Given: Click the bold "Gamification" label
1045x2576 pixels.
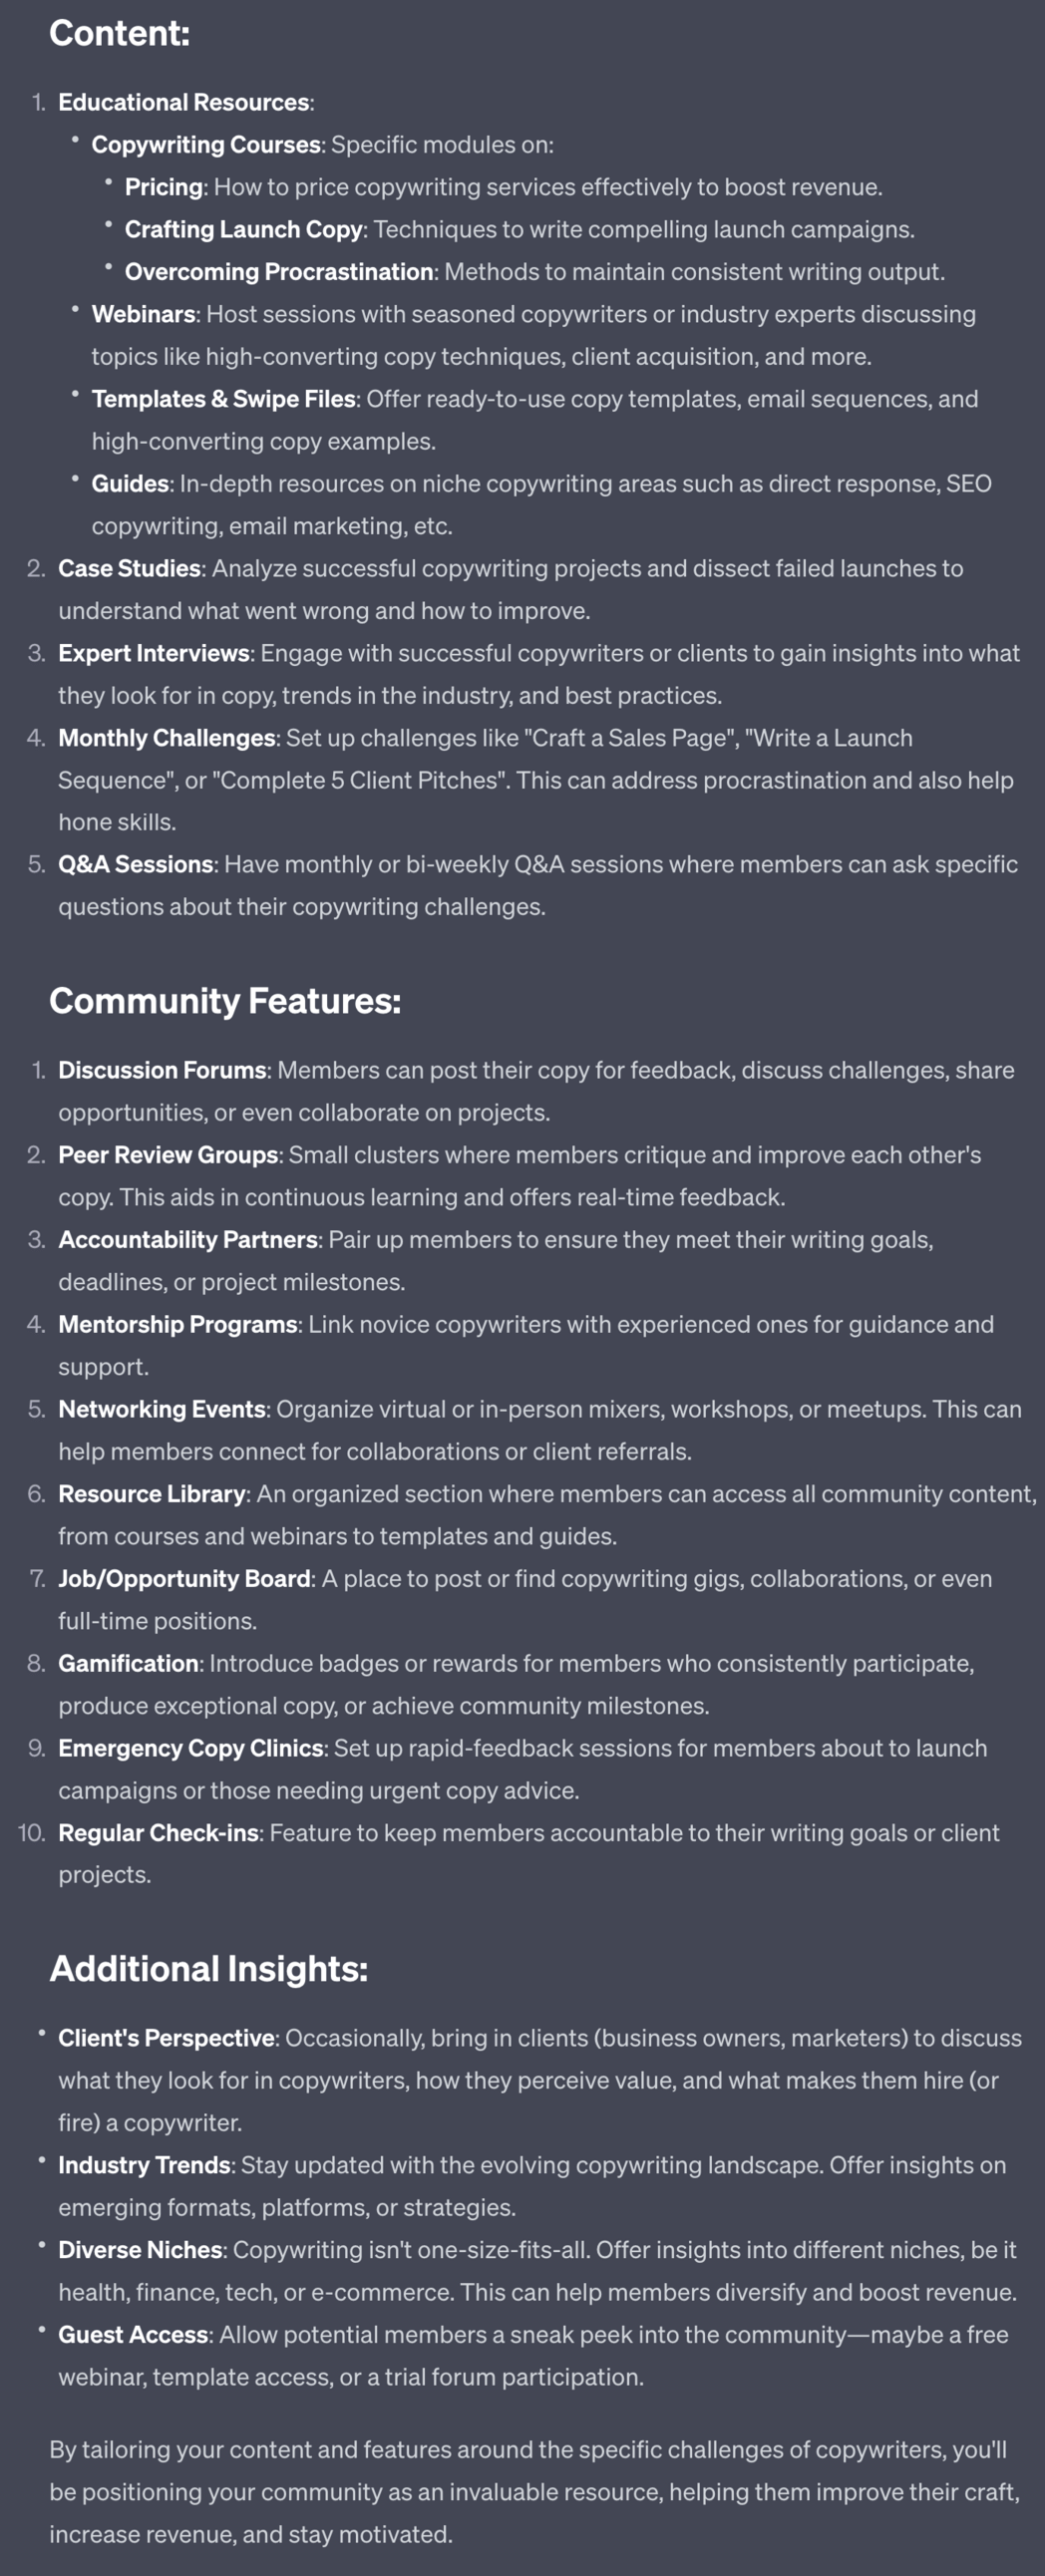Looking at the screenshot, I should coord(128,1663).
